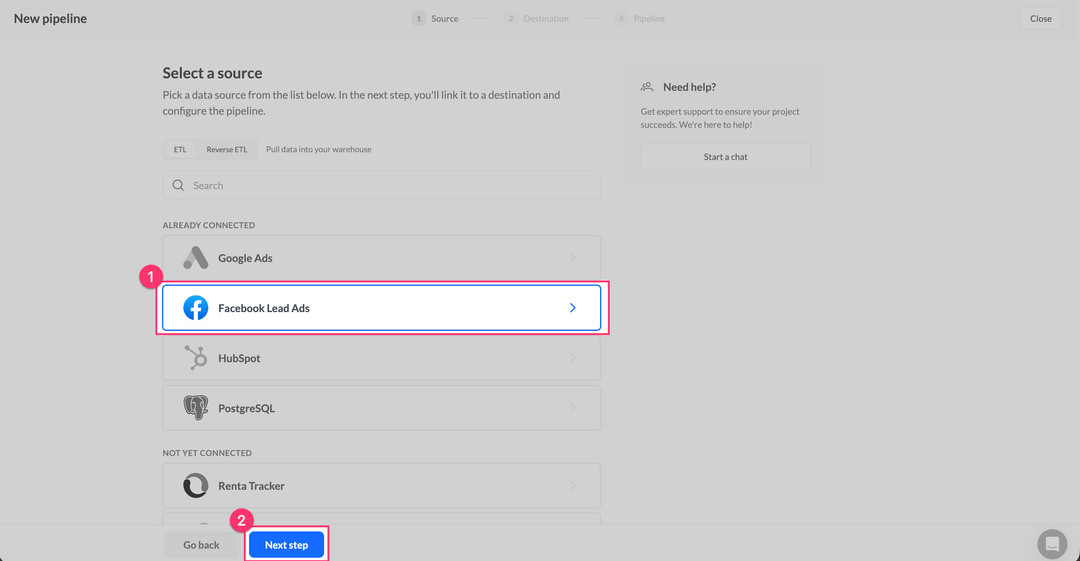Select the Google Ads source
The width and height of the screenshot is (1080, 561).
pyautogui.click(x=382, y=258)
